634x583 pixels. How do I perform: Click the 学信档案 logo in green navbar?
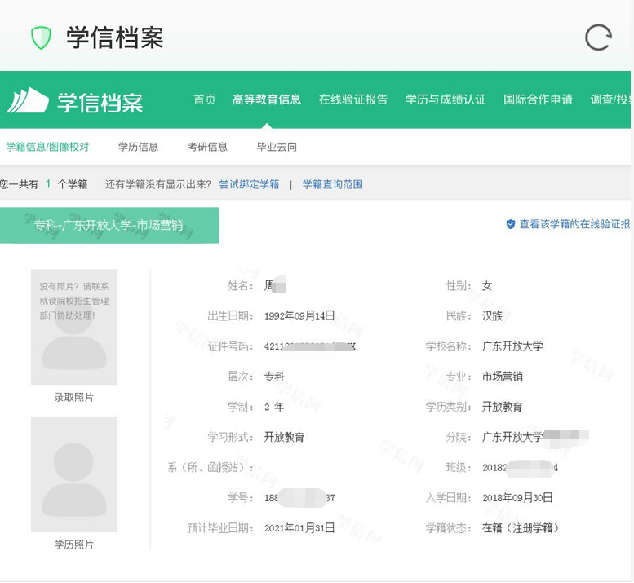point(75,101)
